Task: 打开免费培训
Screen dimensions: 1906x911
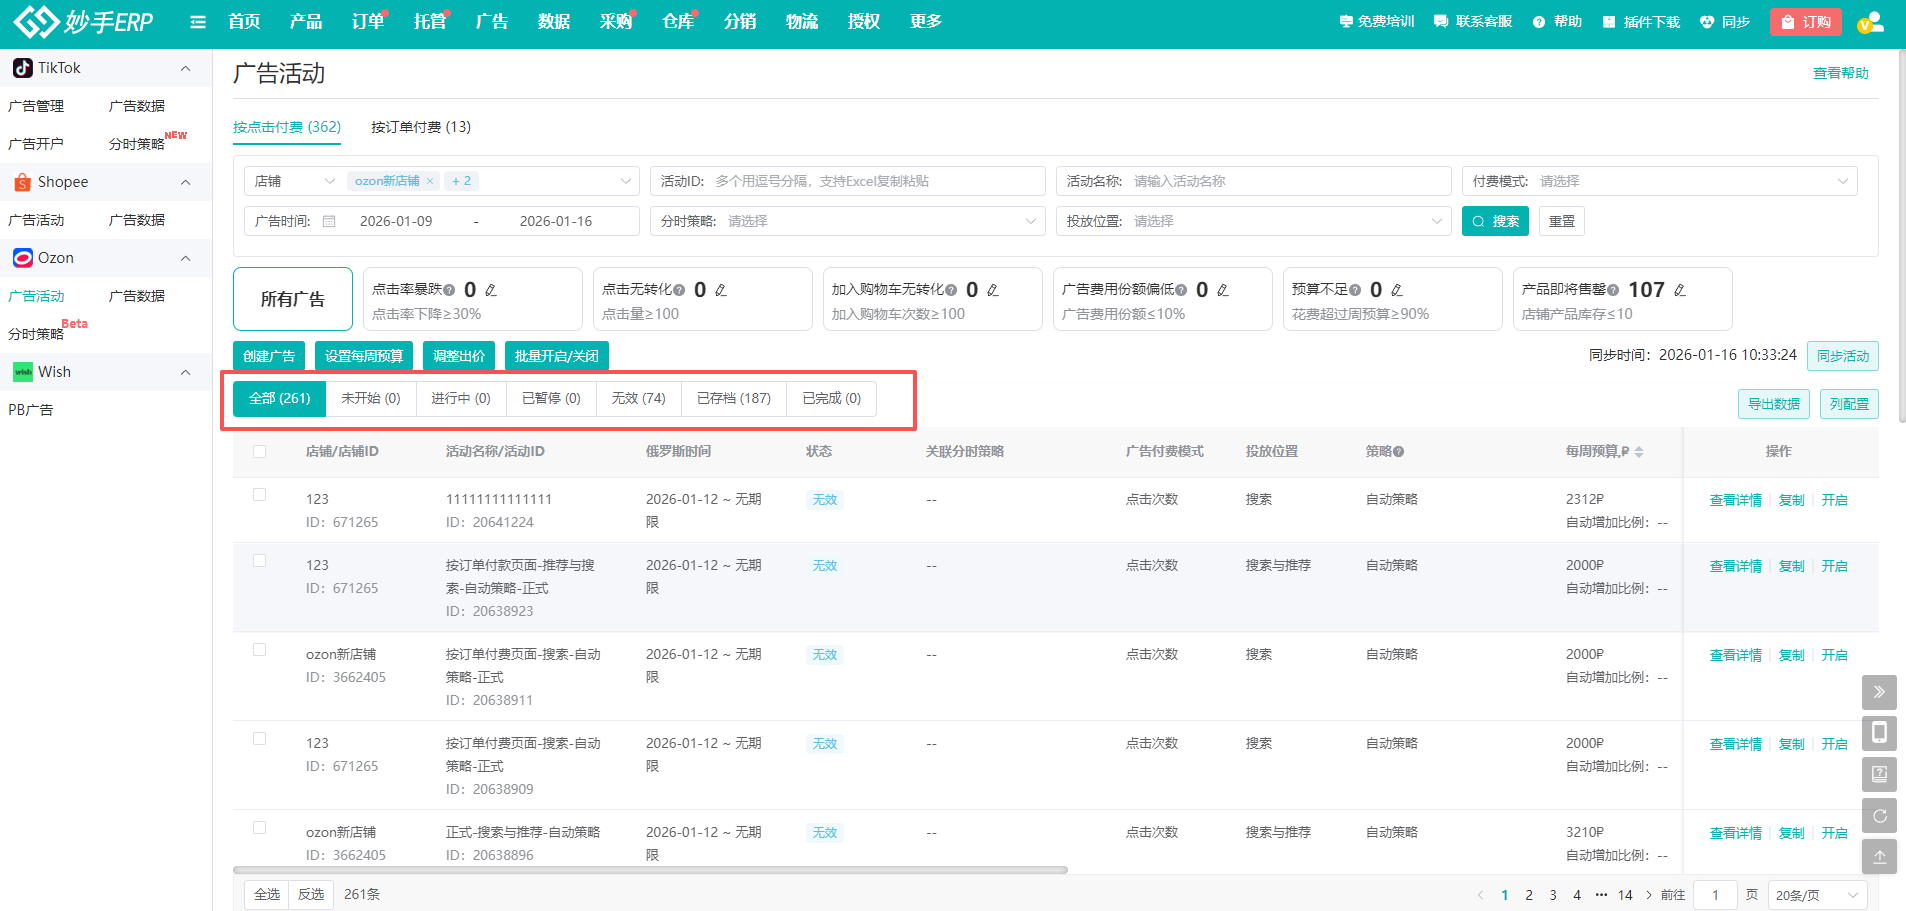Action: click(1376, 21)
